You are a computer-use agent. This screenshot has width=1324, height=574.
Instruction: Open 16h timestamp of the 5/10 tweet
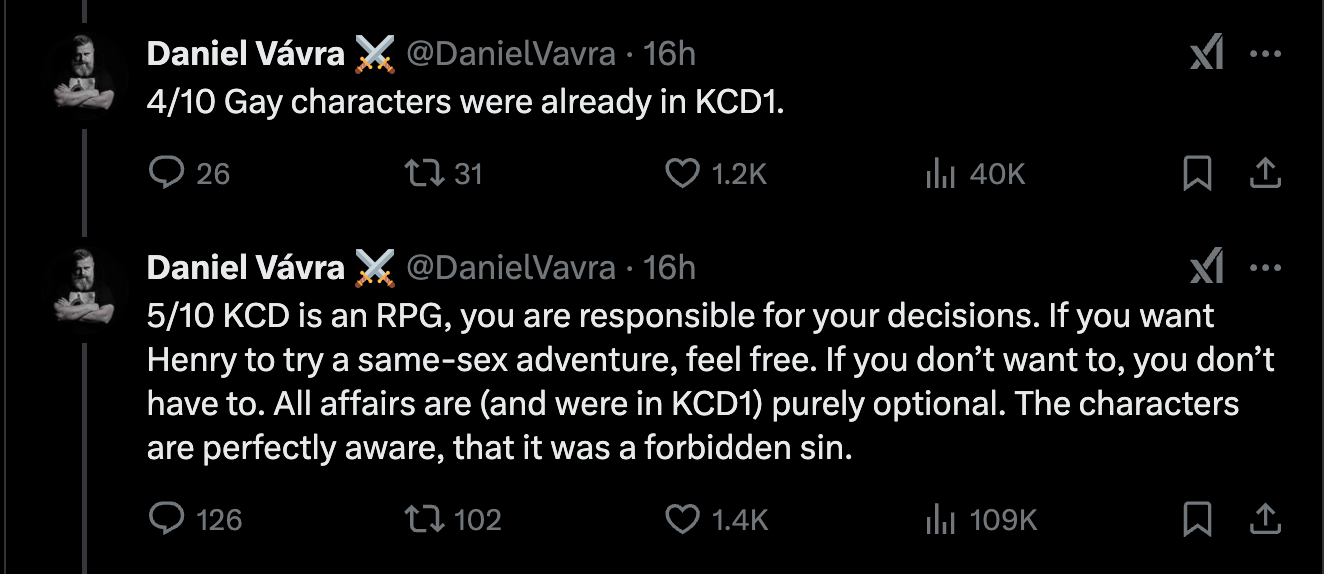[670, 267]
